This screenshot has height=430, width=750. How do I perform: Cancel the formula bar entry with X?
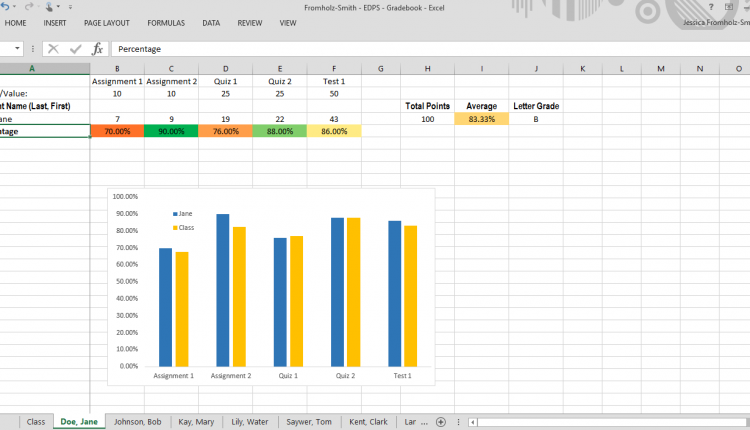pos(53,48)
